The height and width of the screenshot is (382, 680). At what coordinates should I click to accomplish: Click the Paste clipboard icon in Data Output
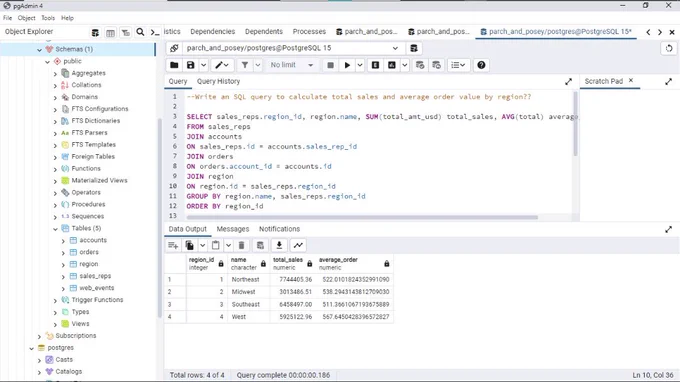point(216,245)
